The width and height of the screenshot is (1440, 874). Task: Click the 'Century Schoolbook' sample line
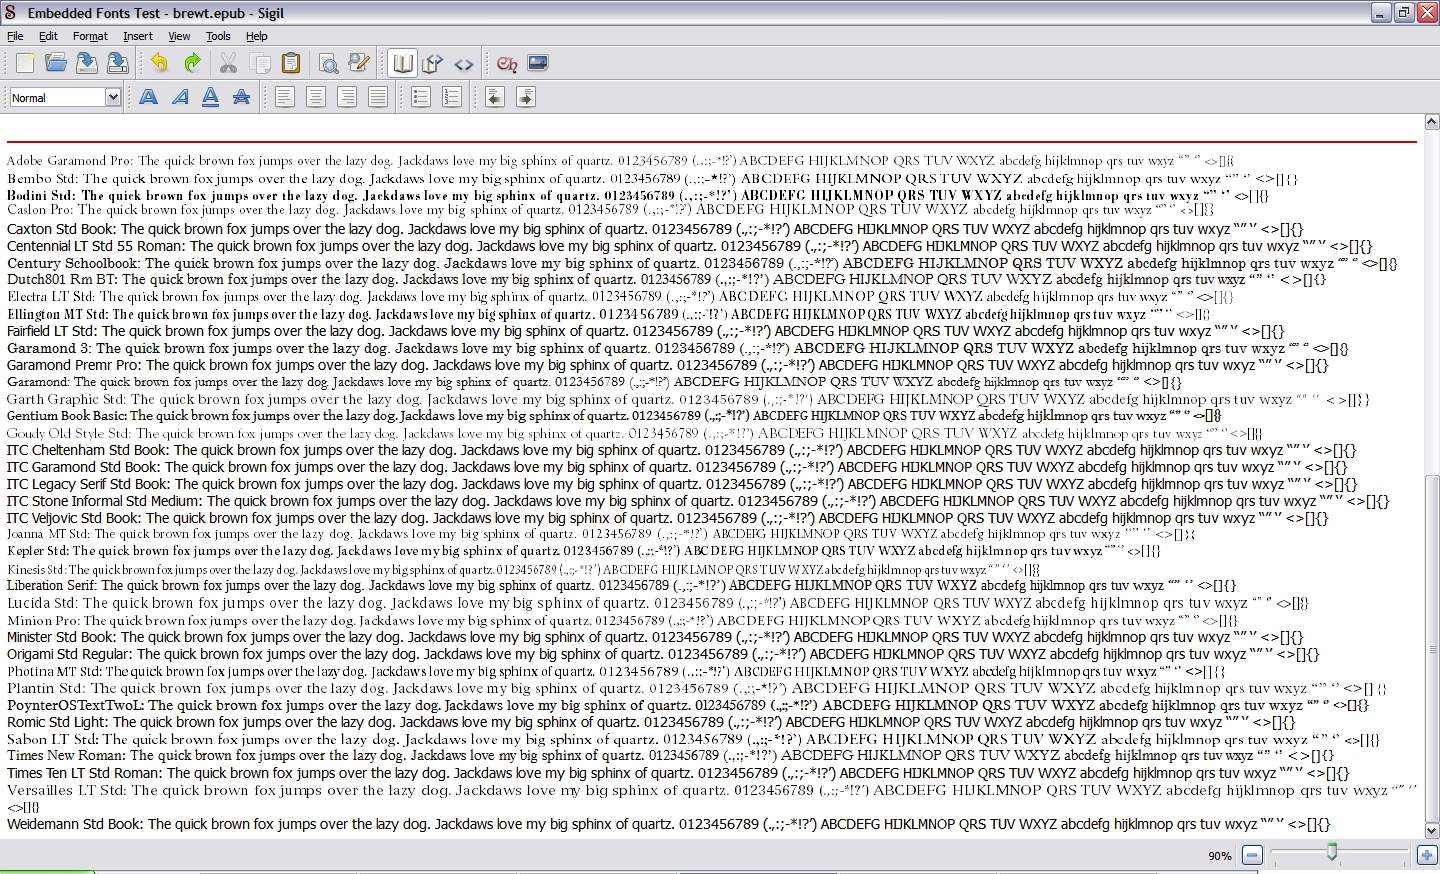[x=702, y=264]
